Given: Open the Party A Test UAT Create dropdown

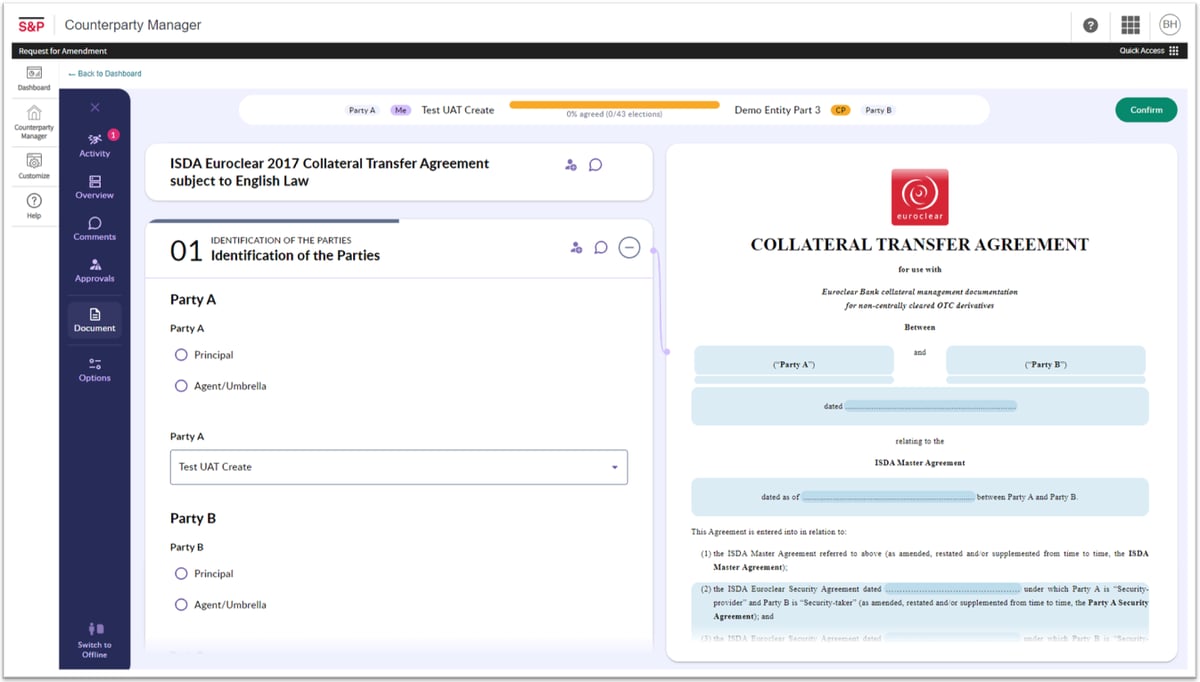Looking at the screenshot, I should tap(399, 467).
